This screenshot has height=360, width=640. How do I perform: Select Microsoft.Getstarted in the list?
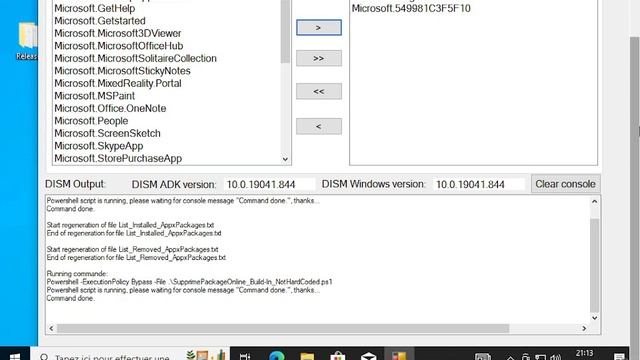(x=100, y=21)
